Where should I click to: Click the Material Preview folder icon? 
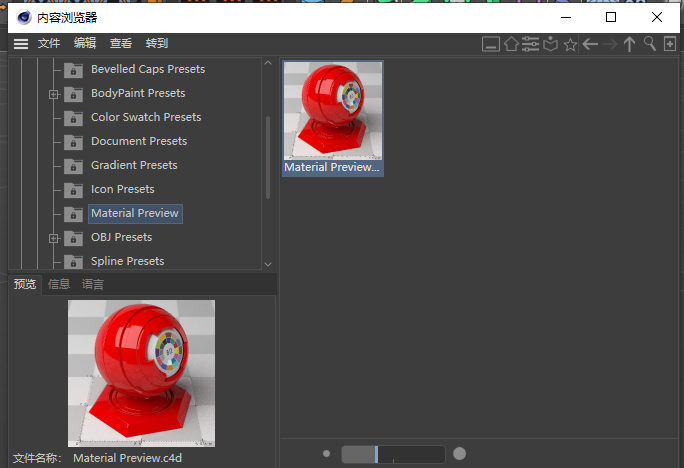[x=73, y=214]
